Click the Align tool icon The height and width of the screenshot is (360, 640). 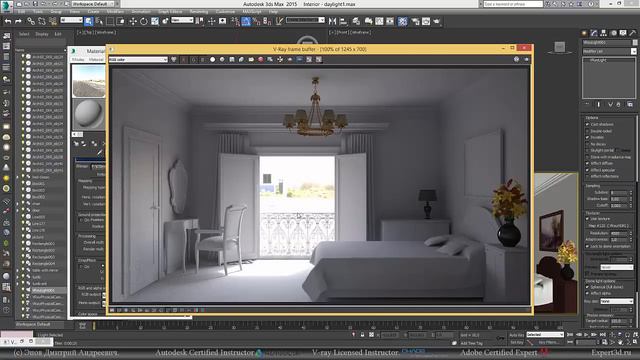click(x=343, y=21)
